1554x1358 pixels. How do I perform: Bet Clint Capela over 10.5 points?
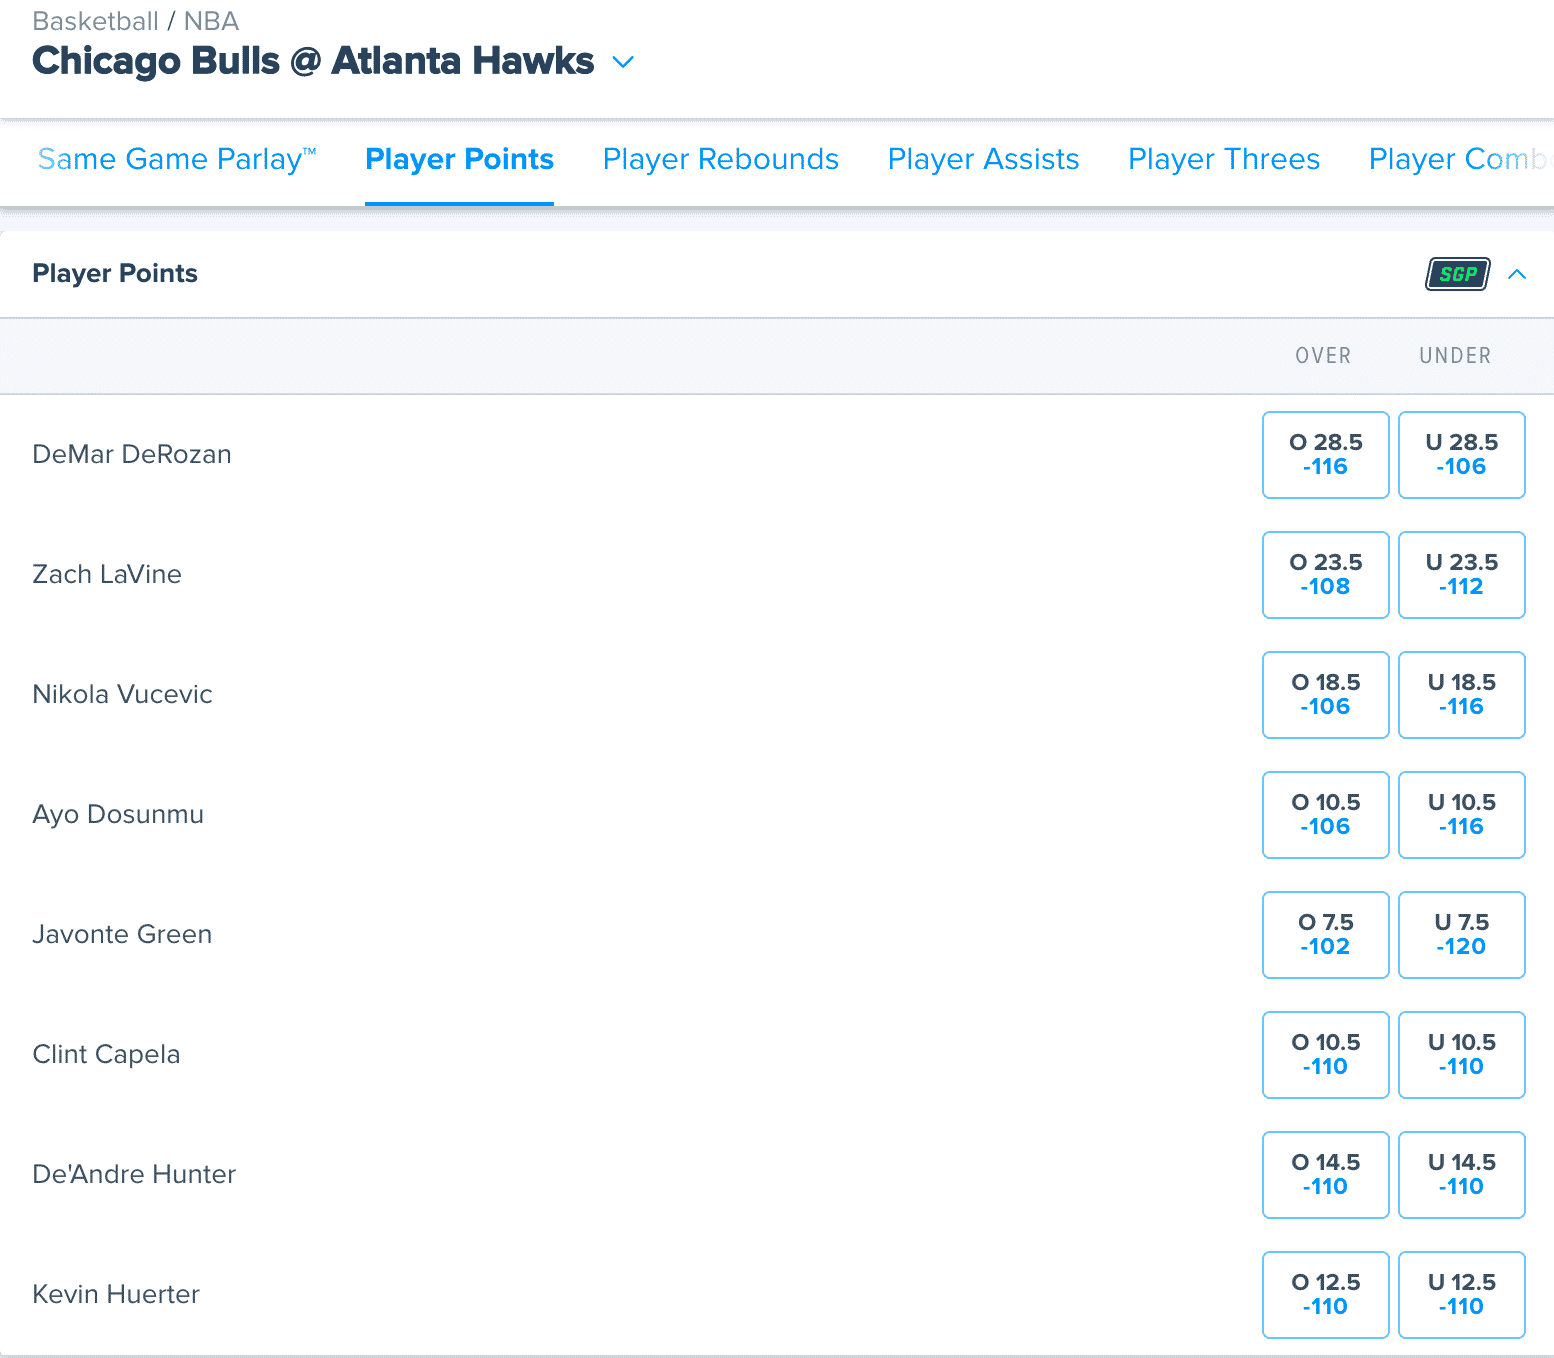[x=1326, y=1055]
